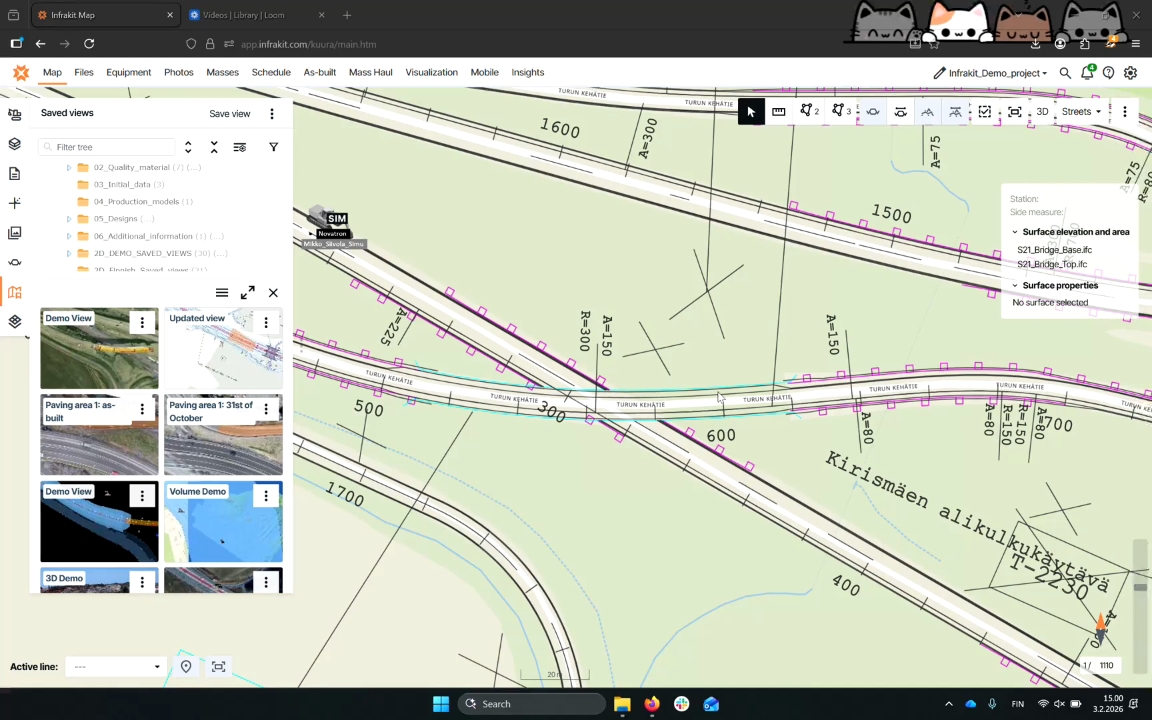Image resolution: width=1152 pixels, height=720 pixels.
Task: Collapse all tree nodes icon
Action: [x=214, y=147]
